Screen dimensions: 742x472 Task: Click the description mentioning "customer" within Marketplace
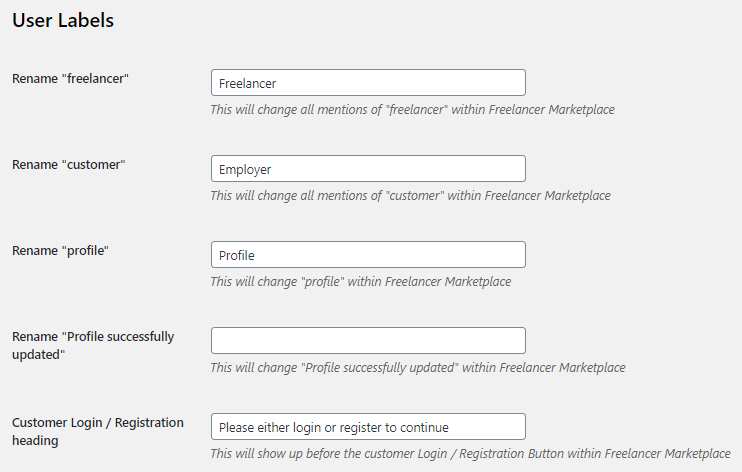tap(410, 196)
